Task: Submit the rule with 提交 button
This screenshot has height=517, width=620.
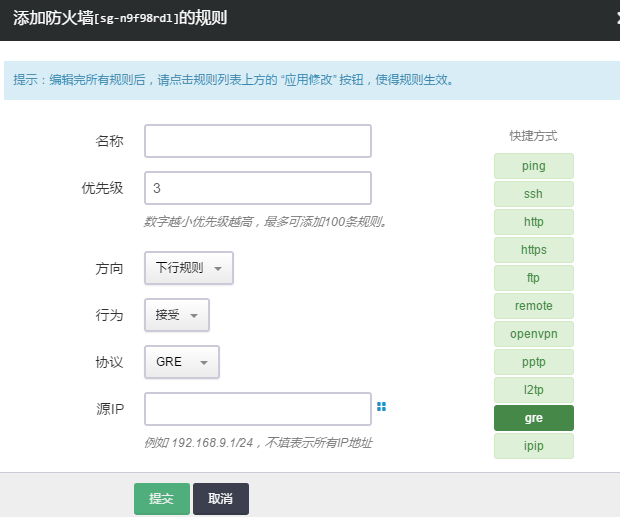Action: coord(161,499)
